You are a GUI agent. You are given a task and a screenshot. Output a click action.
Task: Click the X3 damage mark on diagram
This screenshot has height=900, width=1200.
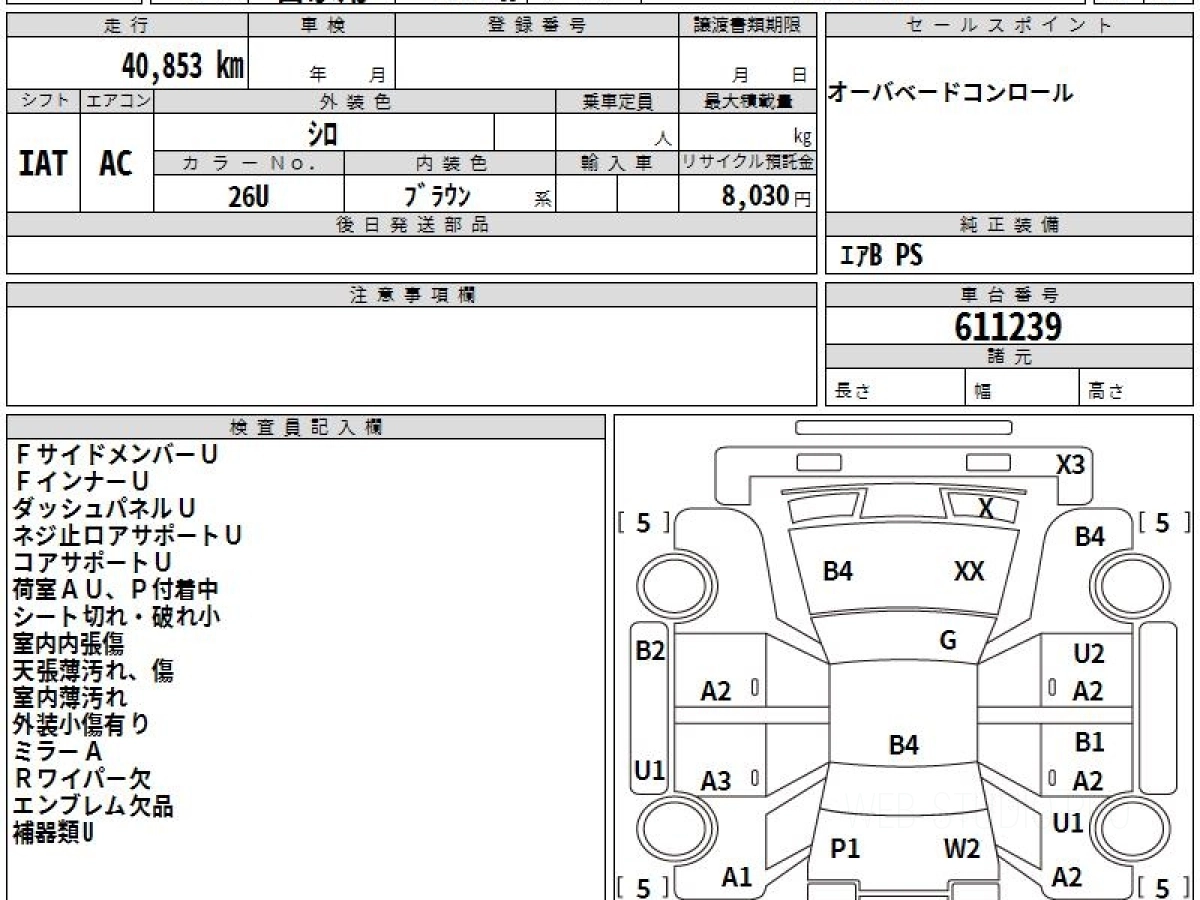[1070, 465]
